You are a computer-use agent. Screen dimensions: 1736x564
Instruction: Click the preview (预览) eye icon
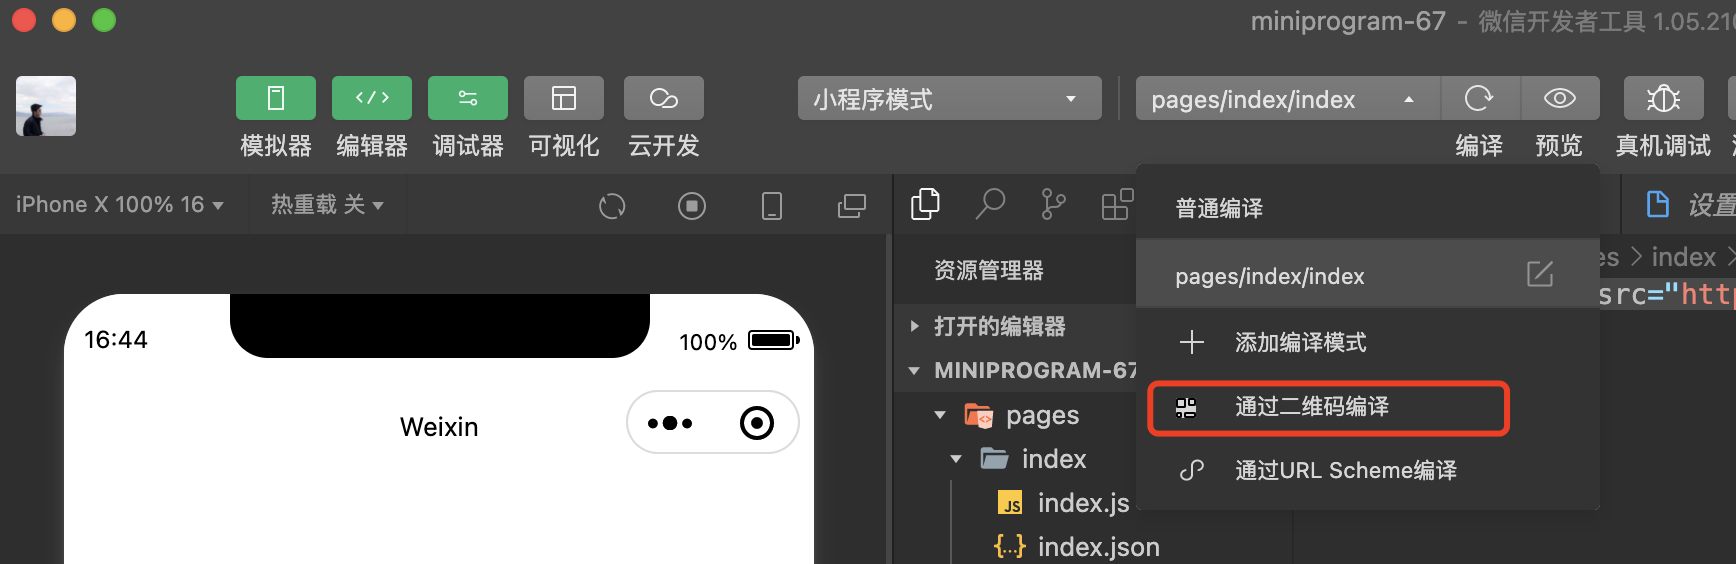click(x=1560, y=98)
